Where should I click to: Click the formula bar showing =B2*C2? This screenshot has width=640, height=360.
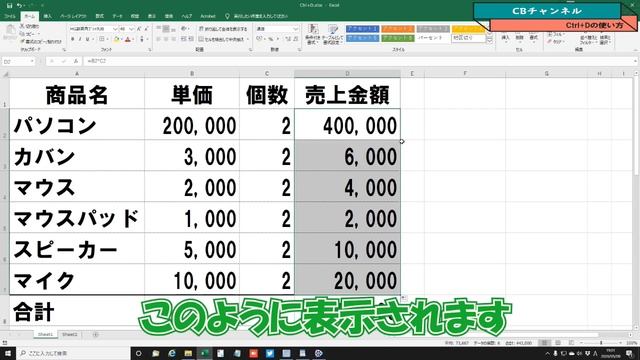pyautogui.click(x=359, y=61)
